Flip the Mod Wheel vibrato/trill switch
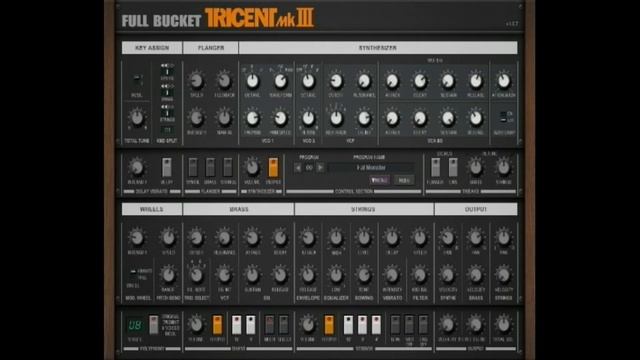This screenshot has height=360, width=640. (133, 274)
